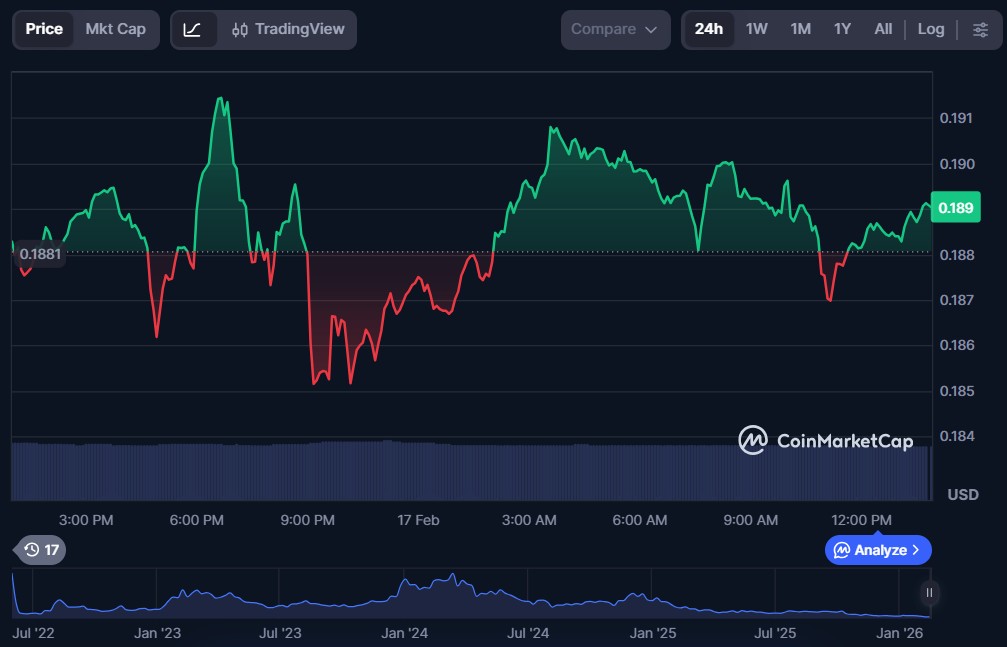Screen dimensions: 1007x647
Task: Toggle the Log scale option
Action: [930, 30]
